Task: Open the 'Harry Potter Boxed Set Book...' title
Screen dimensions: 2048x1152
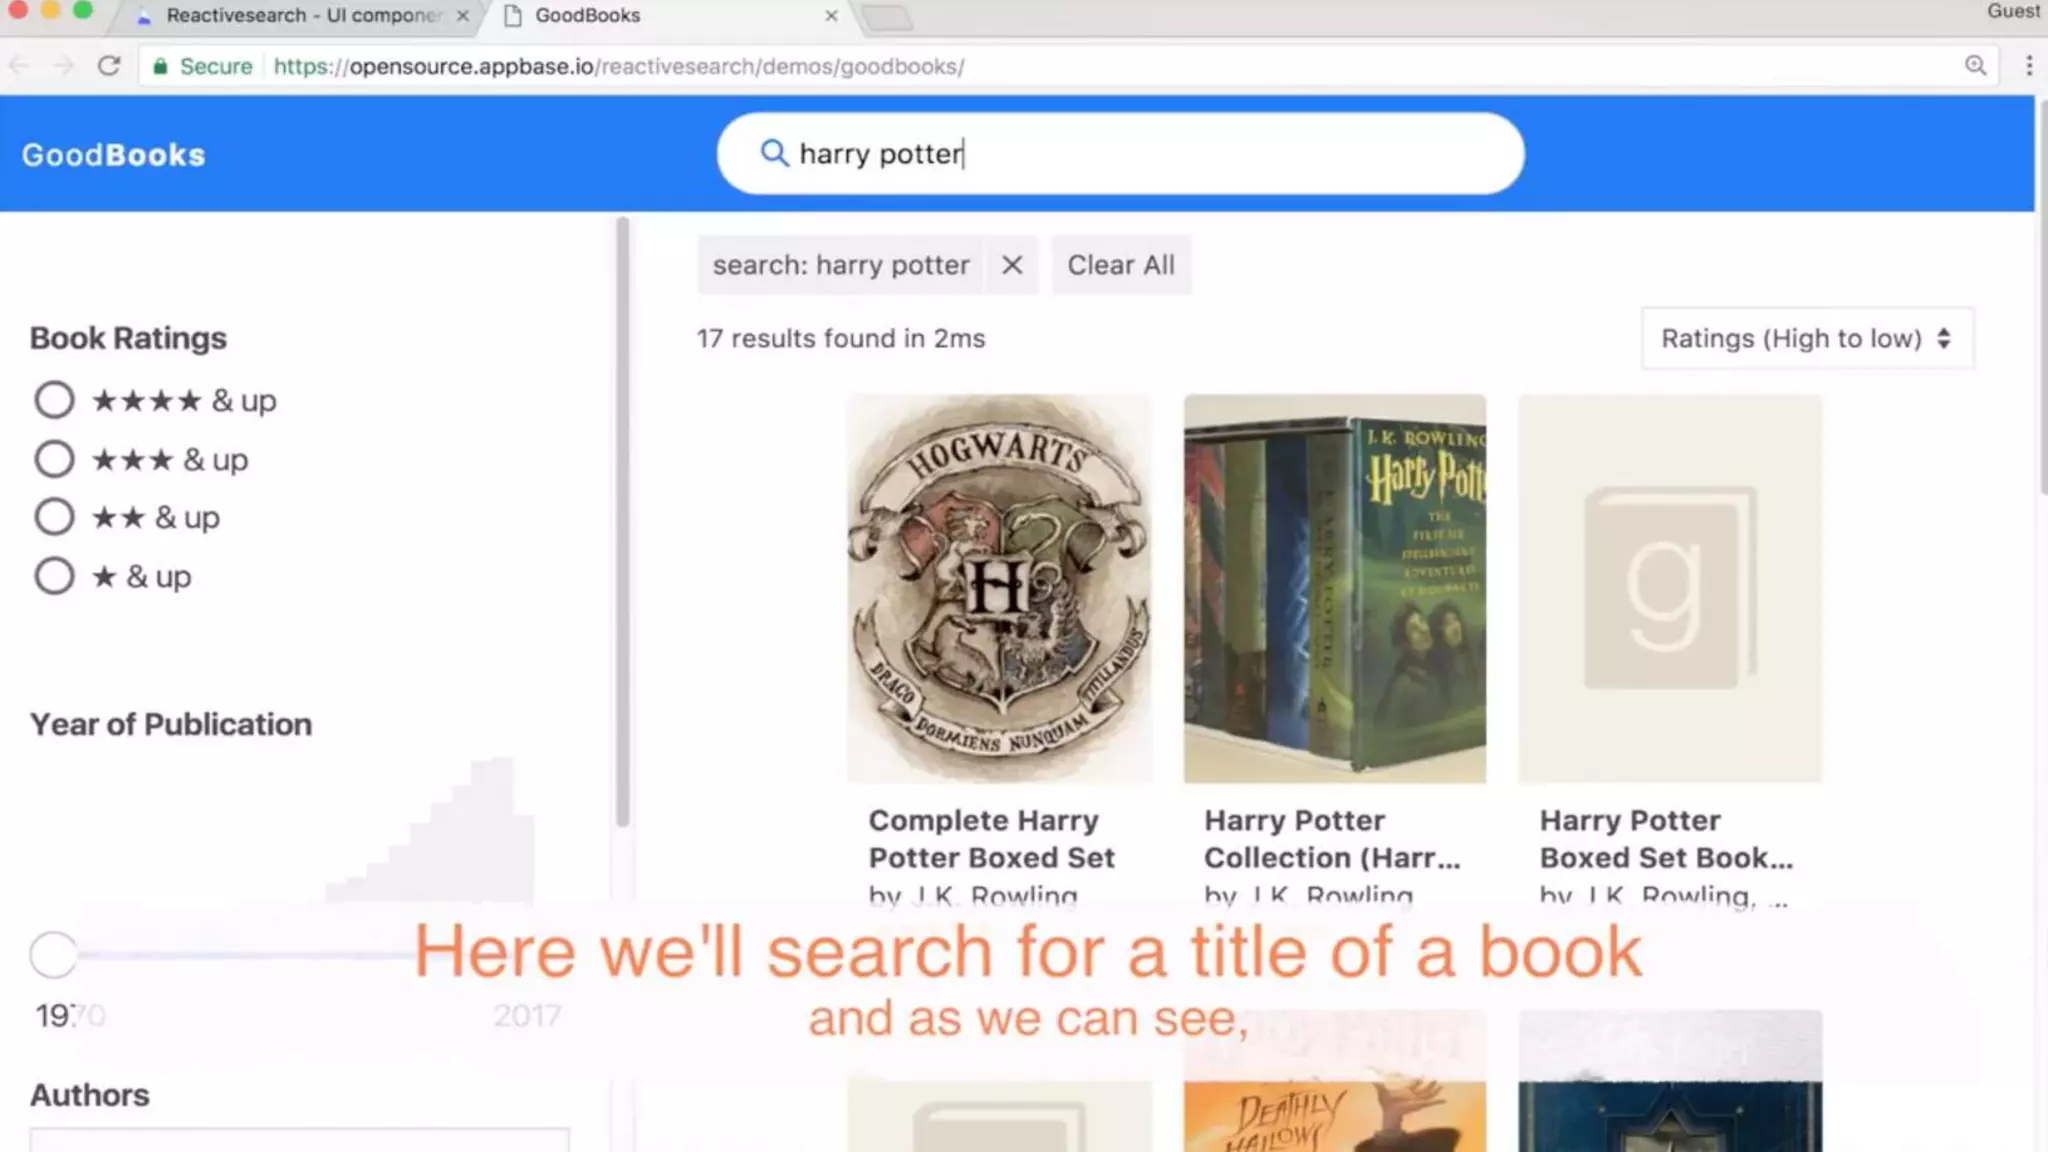Action: point(1666,839)
